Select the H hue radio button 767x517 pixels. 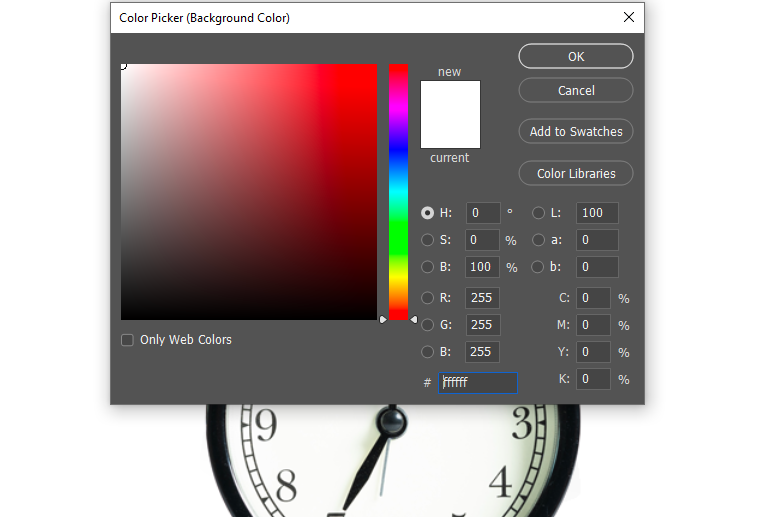(x=428, y=213)
